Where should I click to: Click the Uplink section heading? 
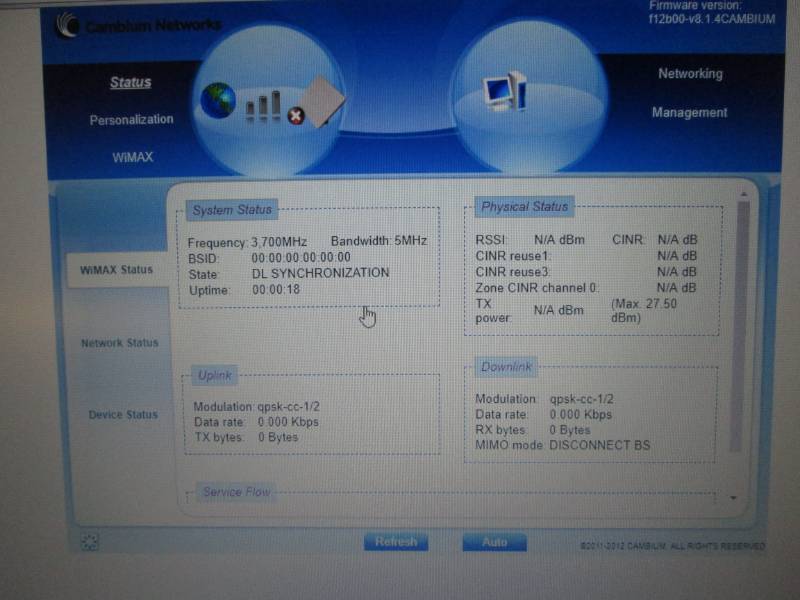(x=215, y=376)
